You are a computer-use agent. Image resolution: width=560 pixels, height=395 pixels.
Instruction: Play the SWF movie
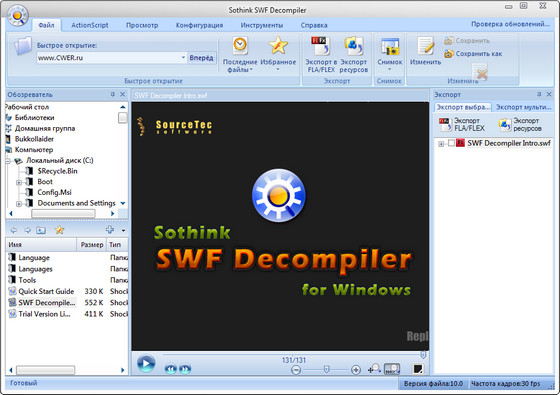(146, 364)
